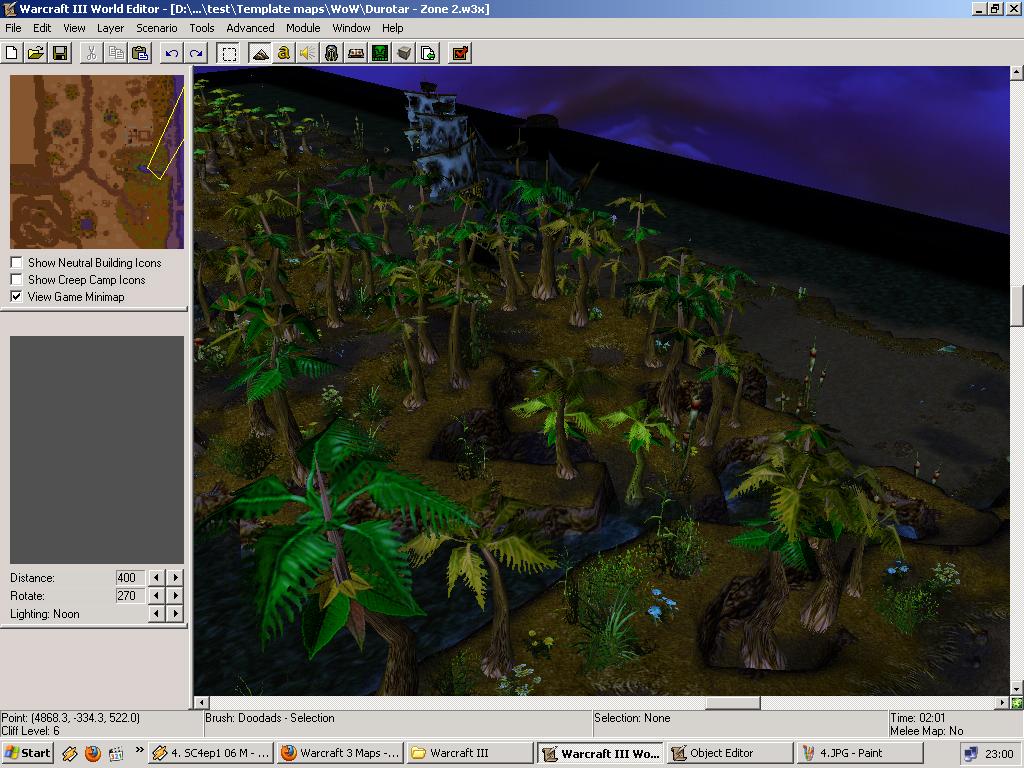Click the Paste clipboard icon
This screenshot has width=1024, height=768.
pos(140,53)
